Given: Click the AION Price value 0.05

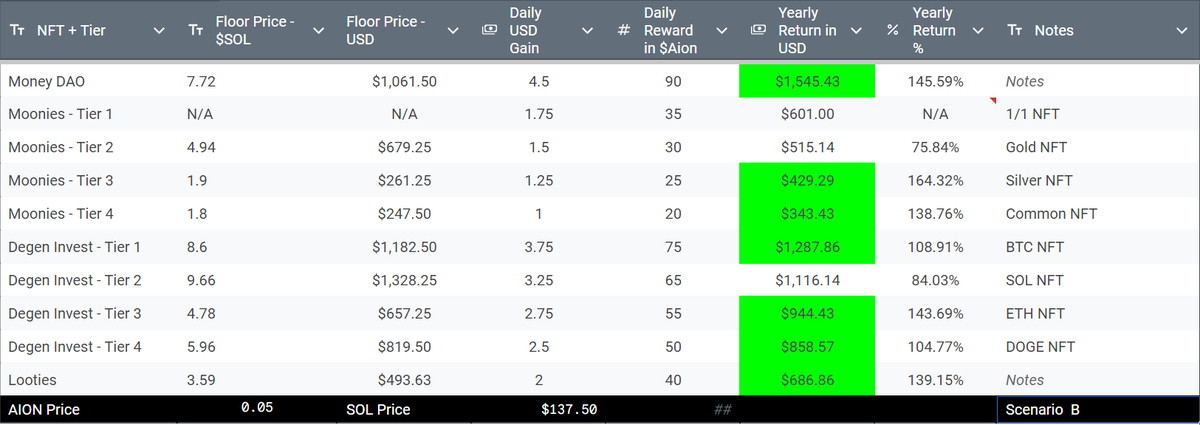Looking at the screenshot, I should 257,409.
